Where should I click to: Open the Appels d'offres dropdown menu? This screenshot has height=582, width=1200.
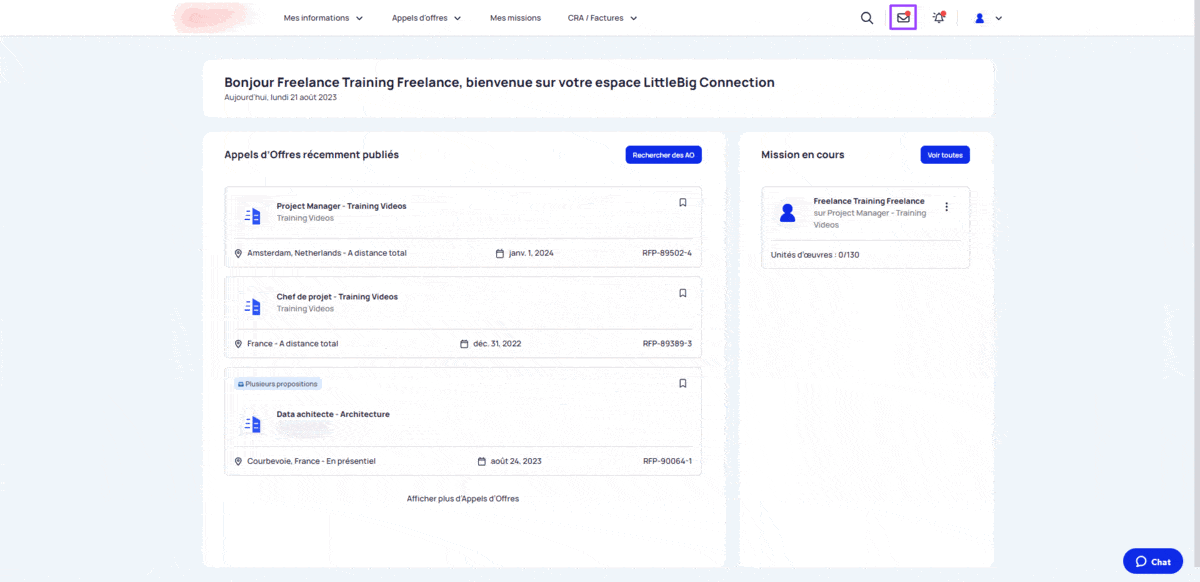[426, 18]
